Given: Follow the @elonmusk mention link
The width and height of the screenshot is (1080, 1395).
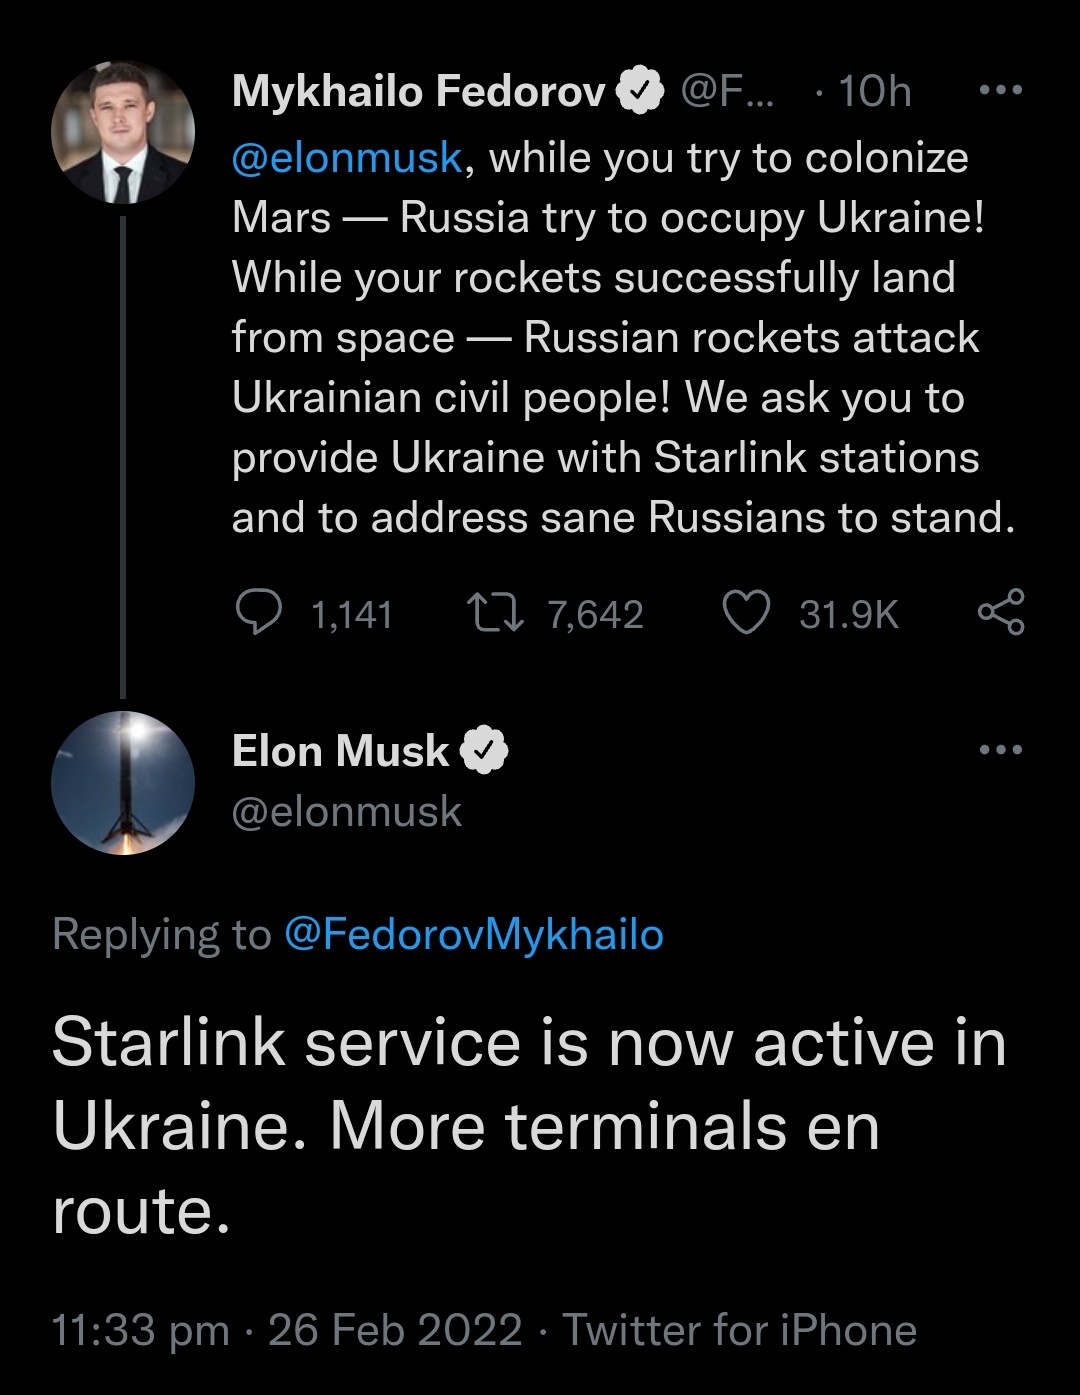Looking at the screenshot, I should click(x=347, y=158).
